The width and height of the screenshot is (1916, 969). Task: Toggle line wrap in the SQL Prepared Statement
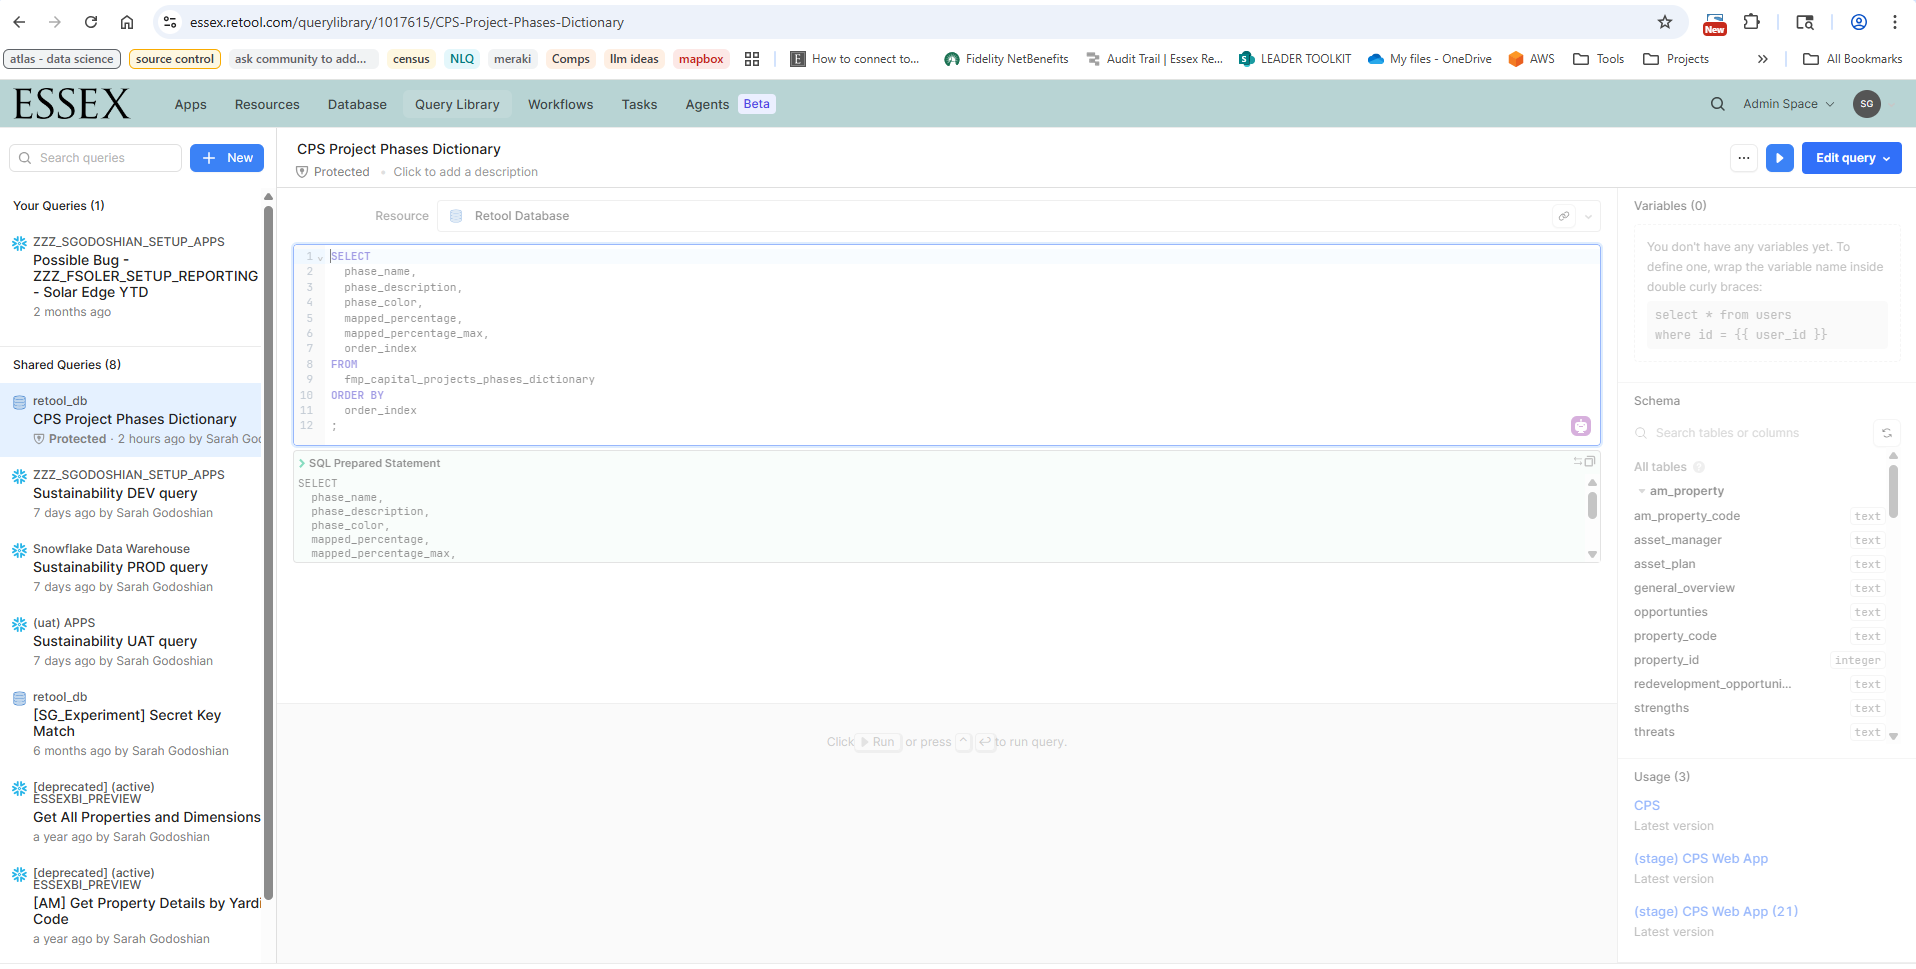click(x=1578, y=461)
